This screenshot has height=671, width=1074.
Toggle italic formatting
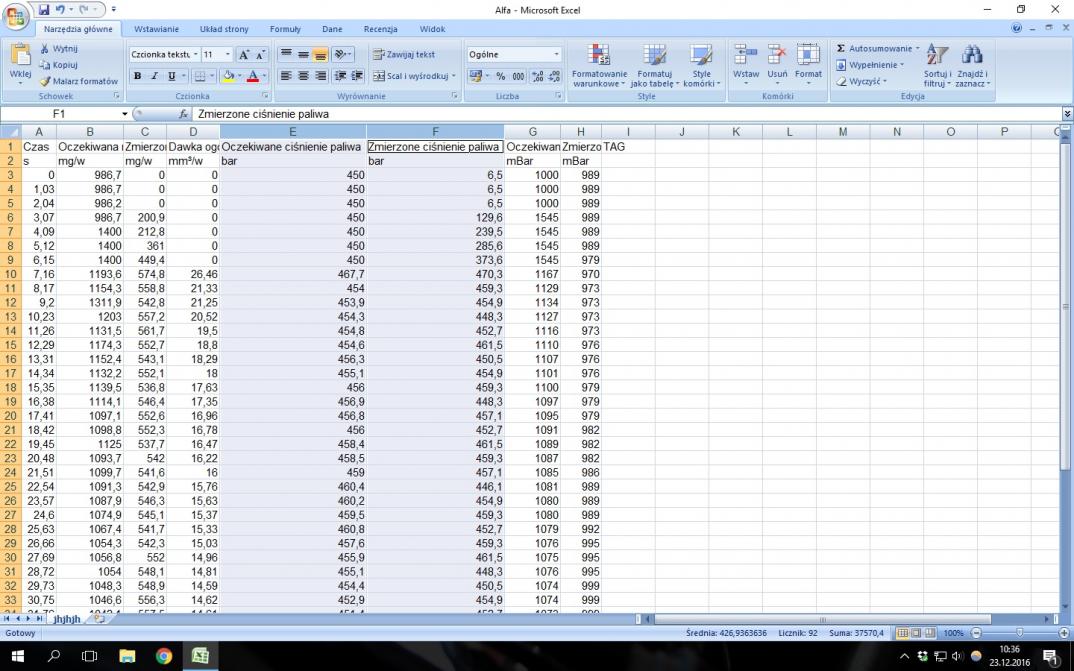[x=155, y=76]
